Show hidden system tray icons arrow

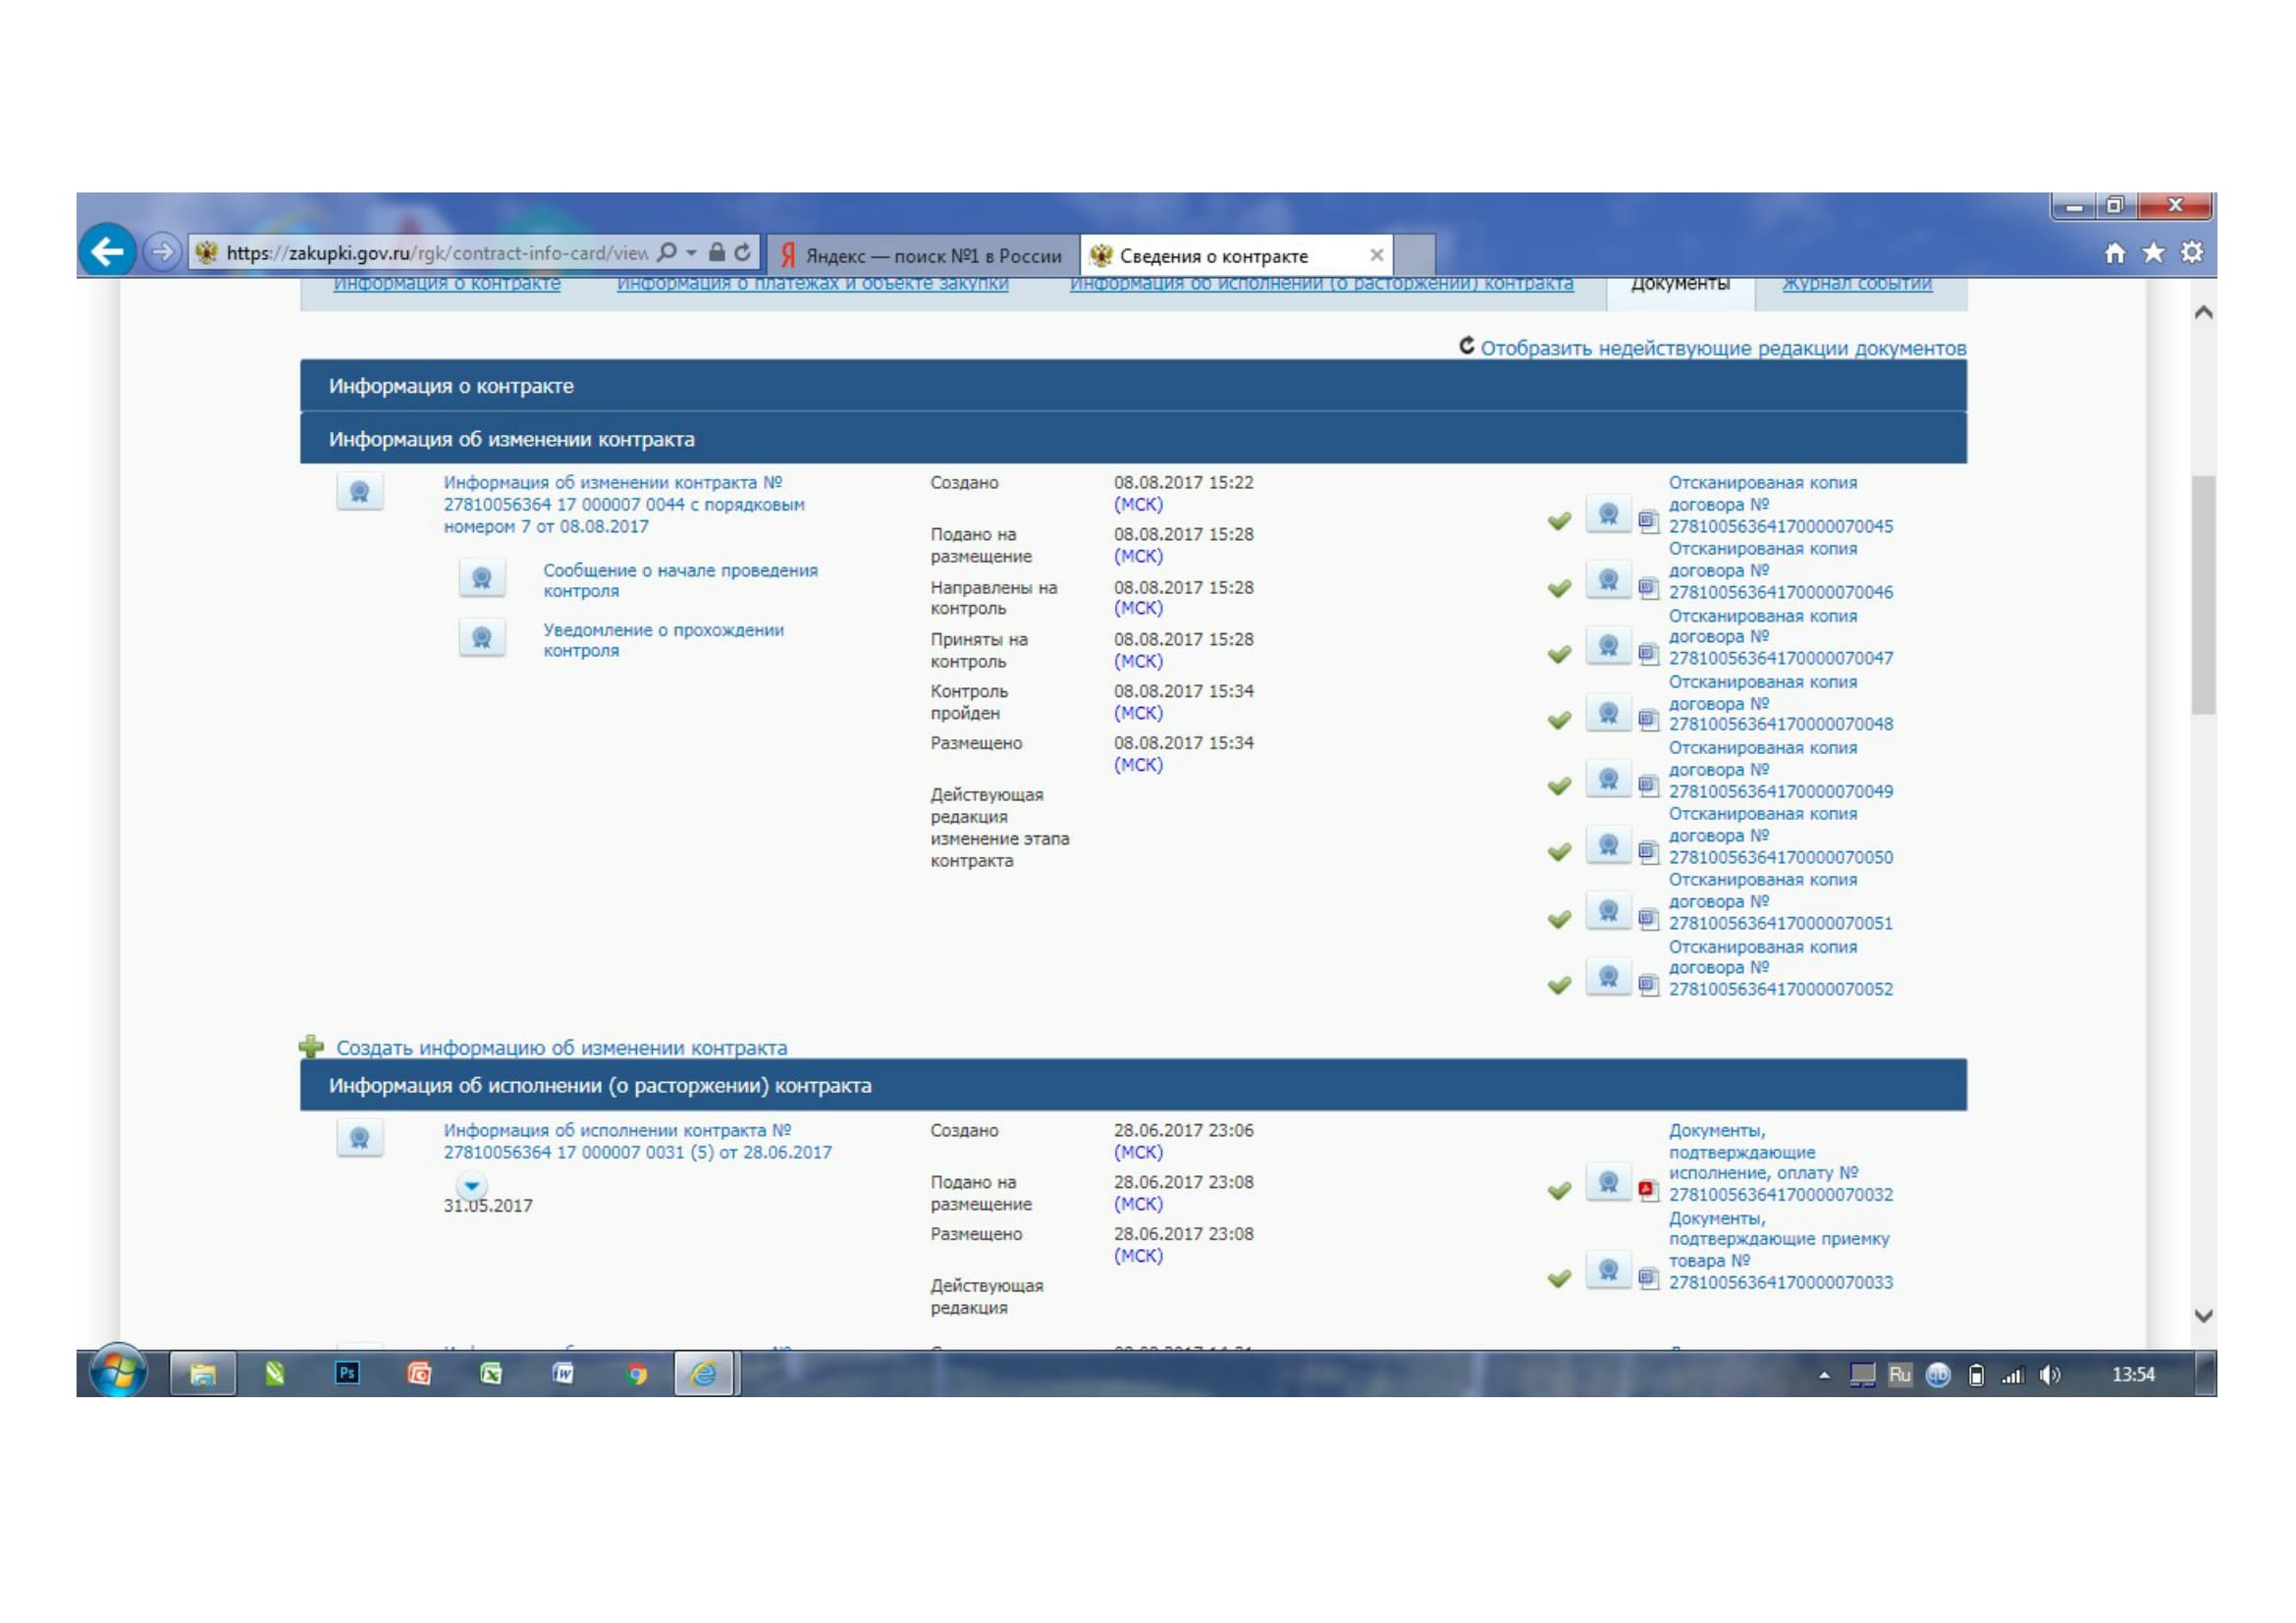pyautogui.click(x=1824, y=1375)
